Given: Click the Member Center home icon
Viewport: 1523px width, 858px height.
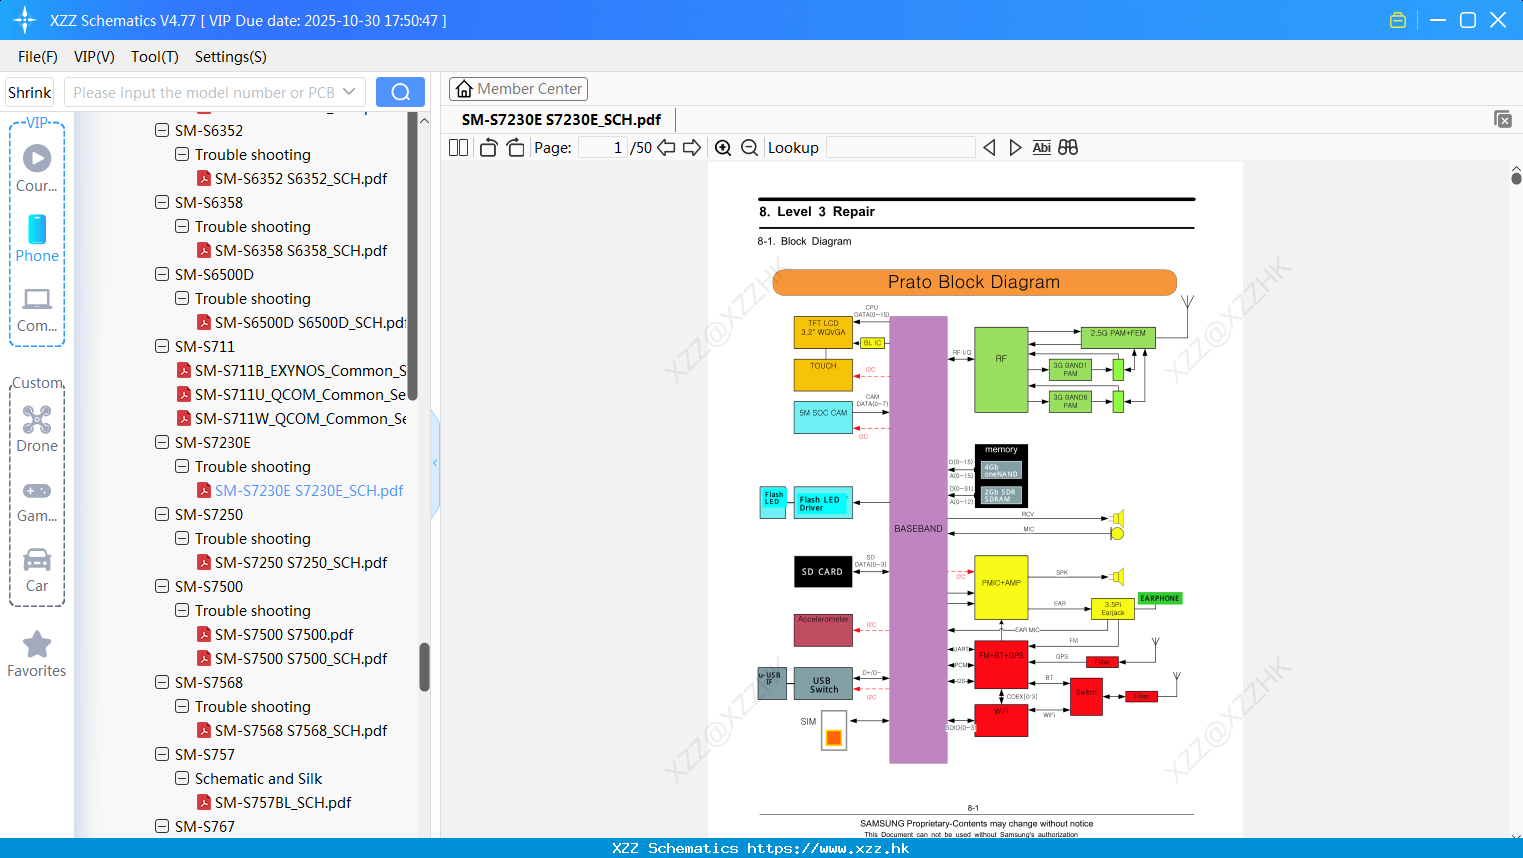Looking at the screenshot, I should coord(464,89).
